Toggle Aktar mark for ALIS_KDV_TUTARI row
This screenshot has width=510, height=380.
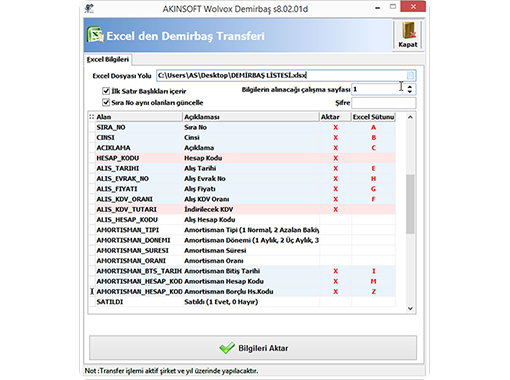coord(335,209)
